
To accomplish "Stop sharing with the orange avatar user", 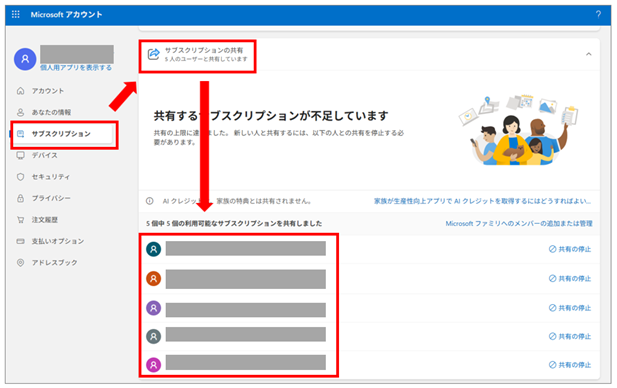I will click(570, 279).
